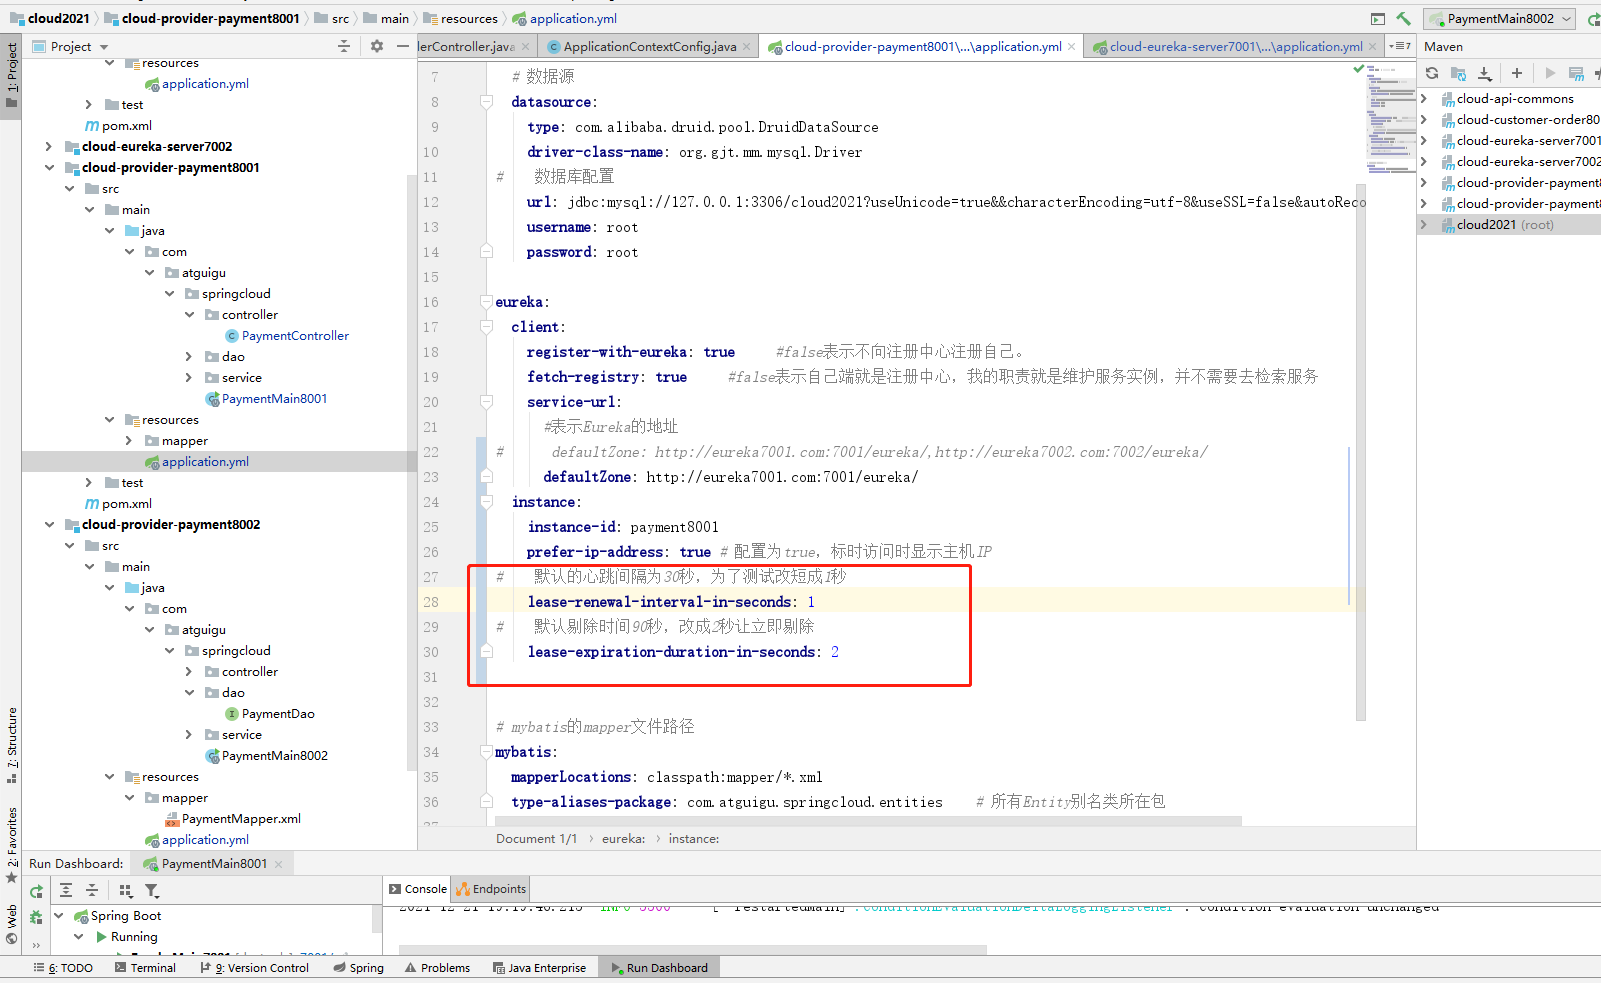The image size is (1601, 983).
Task: Click Expand All icon in Run Dashboard
Action: (66, 890)
